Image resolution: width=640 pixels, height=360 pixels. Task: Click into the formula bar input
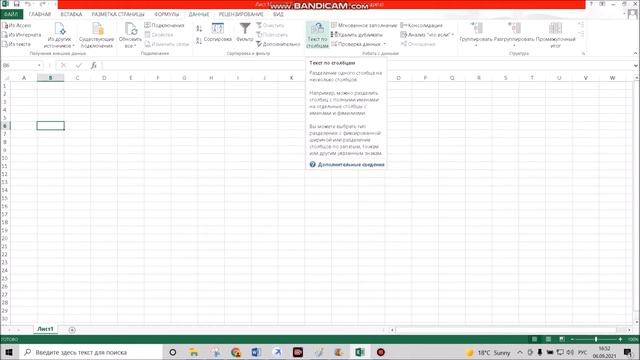[x=367, y=65]
